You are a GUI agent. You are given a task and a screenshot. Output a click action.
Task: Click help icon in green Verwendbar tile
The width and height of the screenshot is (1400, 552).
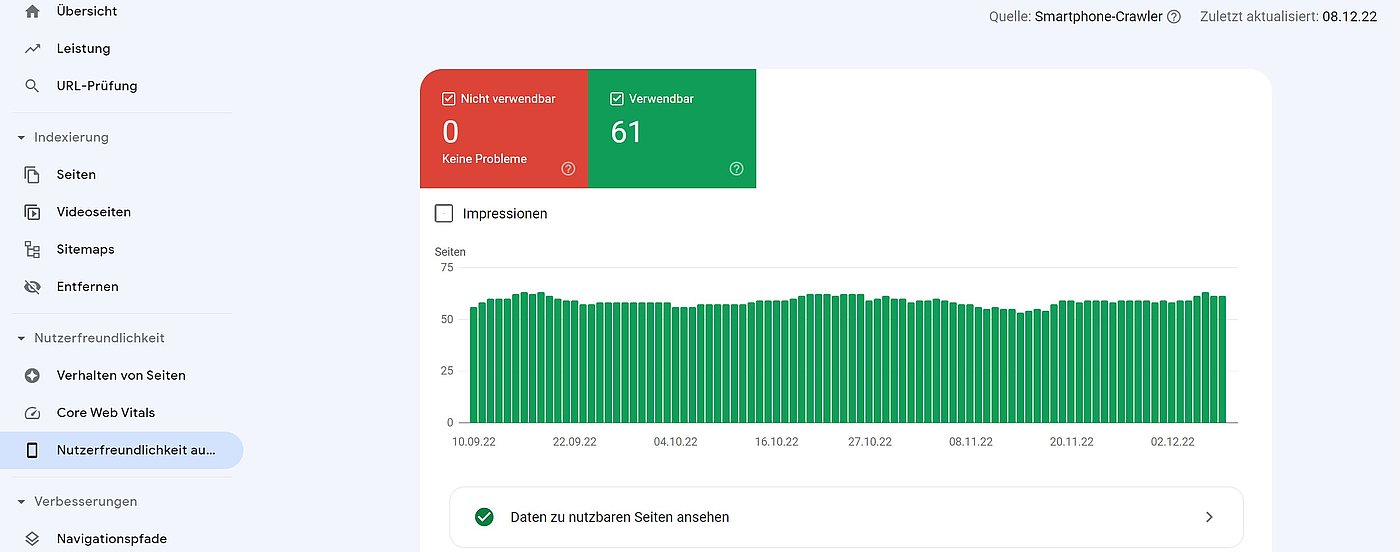(x=736, y=169)
